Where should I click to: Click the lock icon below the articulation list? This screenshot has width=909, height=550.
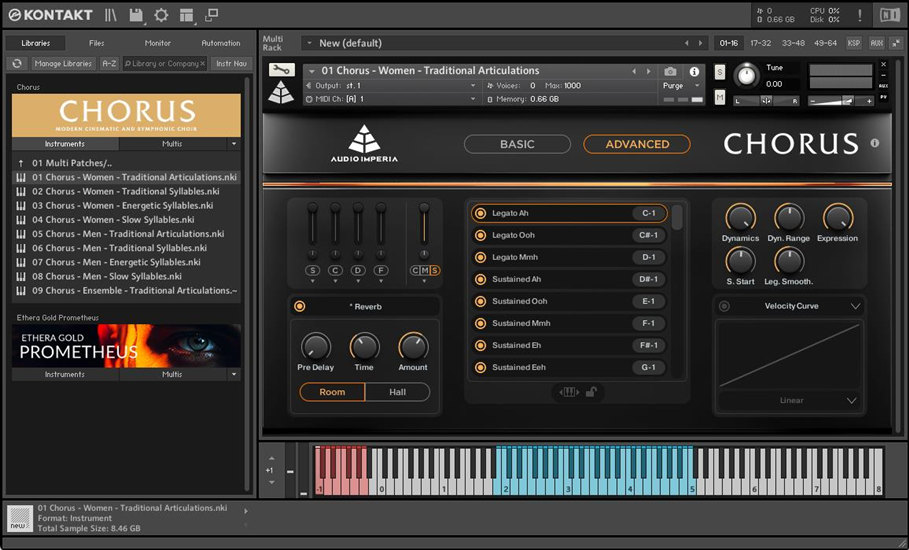(591, 392)
